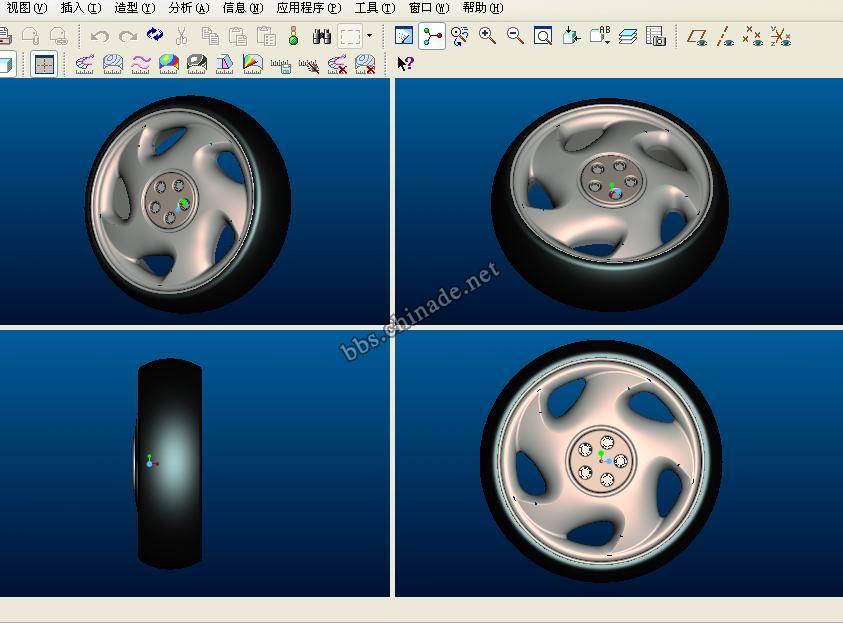Click the curvature analysis icon

point(85,64)
